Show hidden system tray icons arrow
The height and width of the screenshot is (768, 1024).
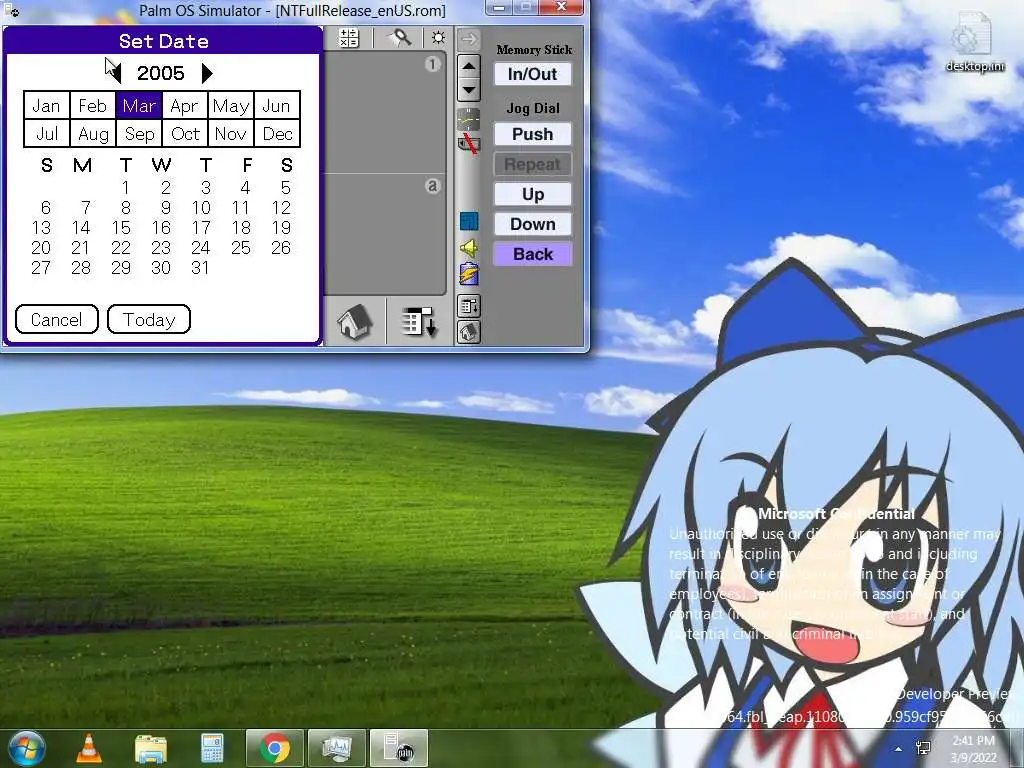(x=899, y=749)
